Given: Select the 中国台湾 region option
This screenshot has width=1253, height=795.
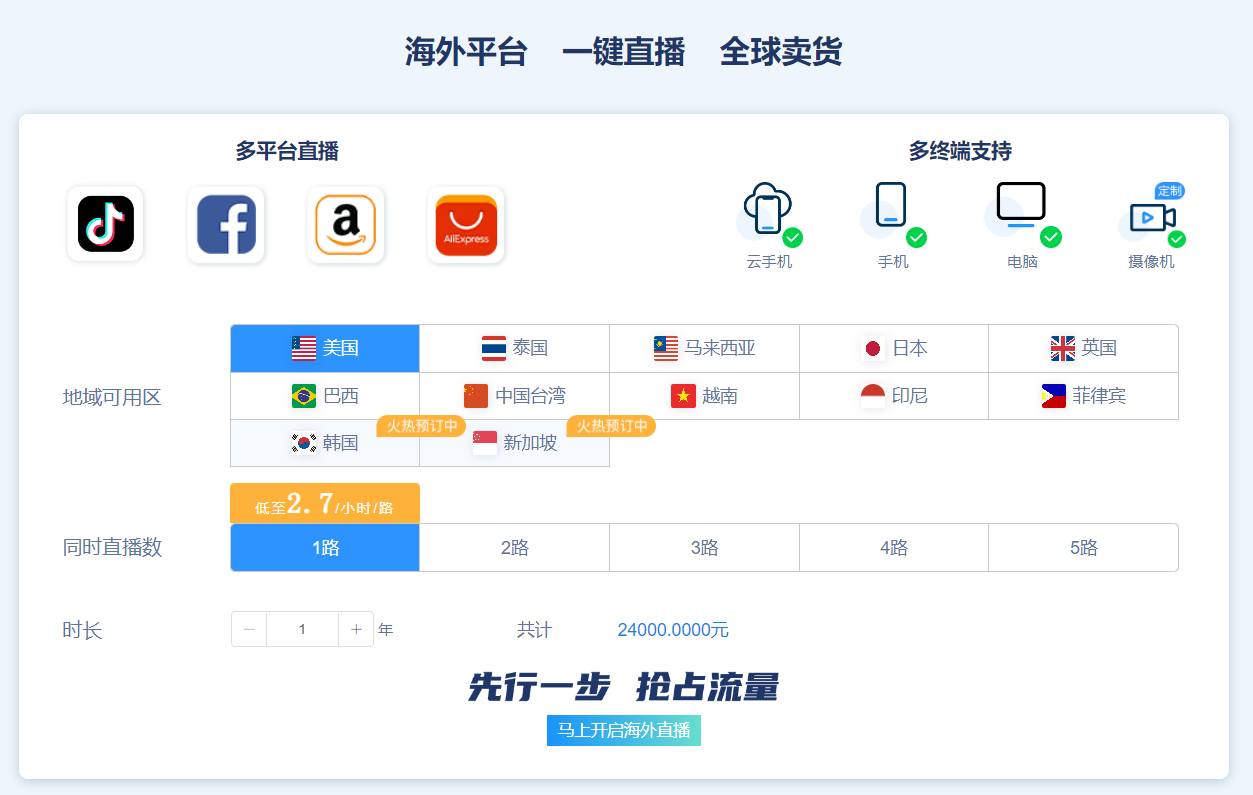Looking at the screenshot, I should pos(515,396).
